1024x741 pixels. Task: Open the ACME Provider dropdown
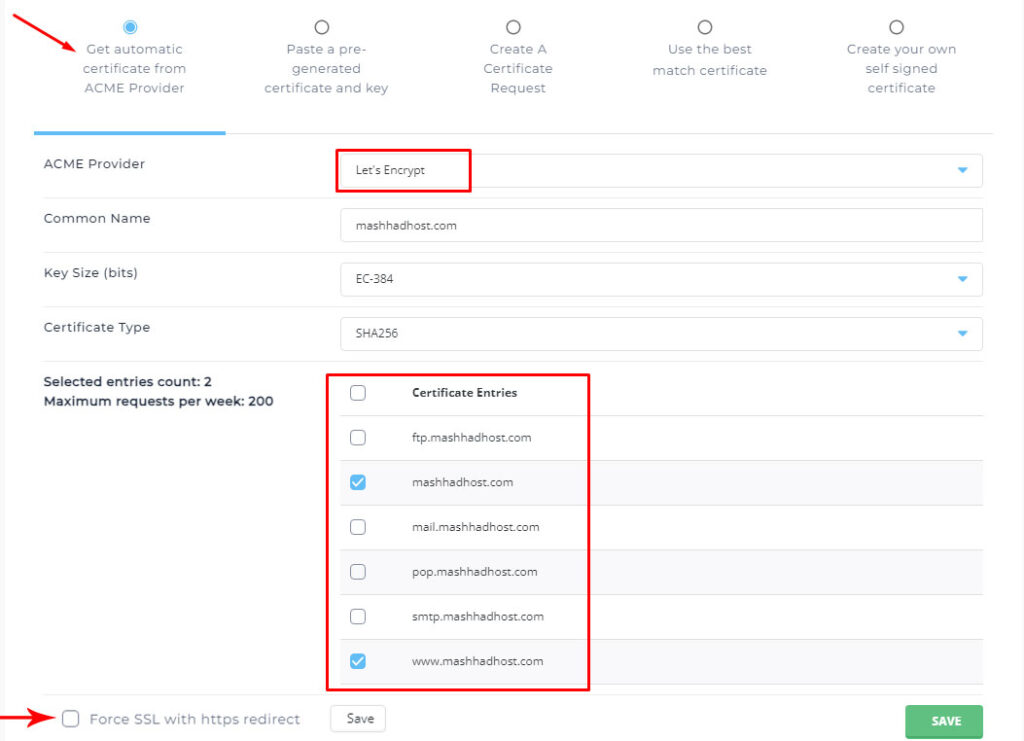coord(660,170)
